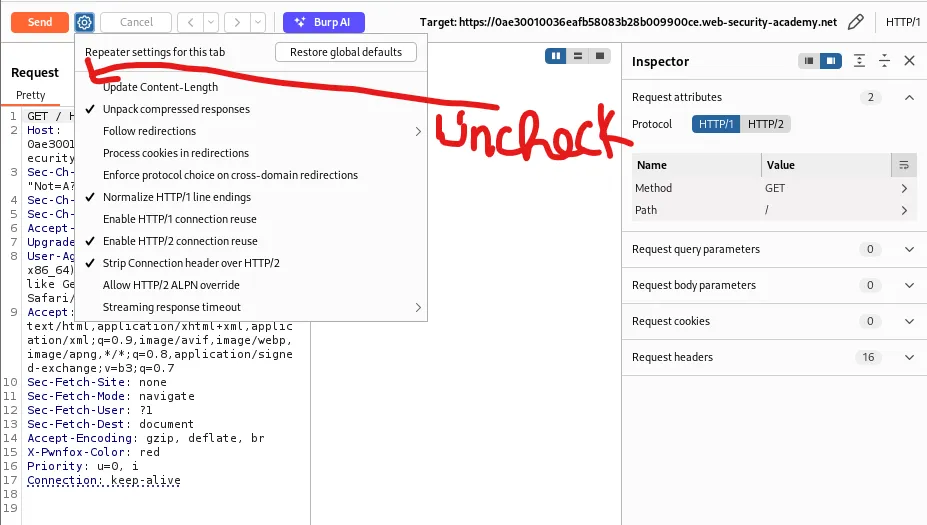Screen dimensions: 927x525
Task: Toggle Unpack compressed responses option
Action: [251, 109]
